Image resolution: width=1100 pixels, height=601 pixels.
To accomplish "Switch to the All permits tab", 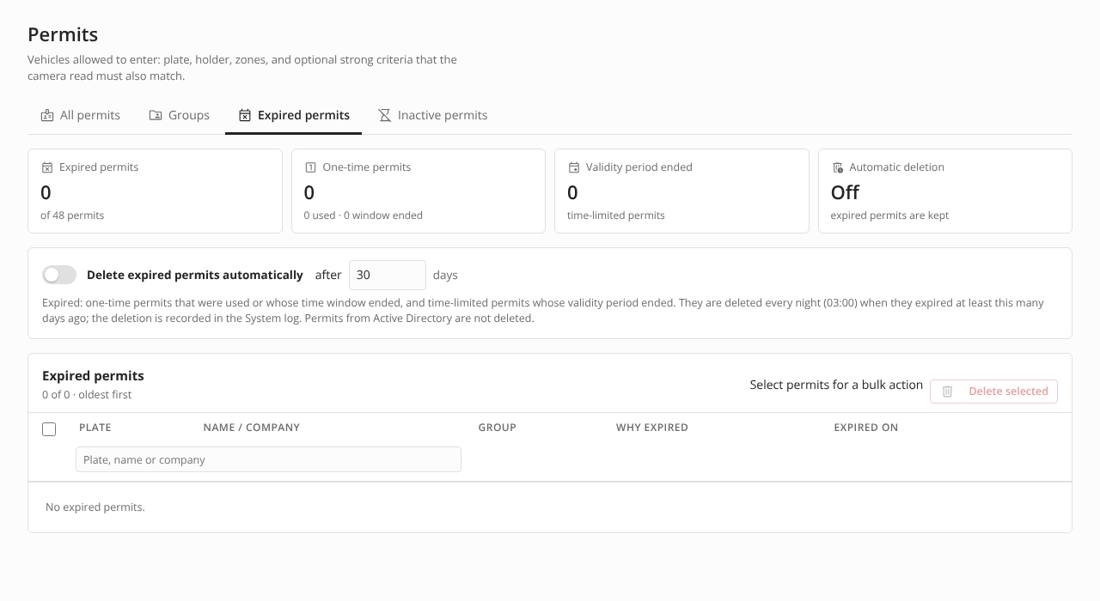I will [x=81, y=115].
